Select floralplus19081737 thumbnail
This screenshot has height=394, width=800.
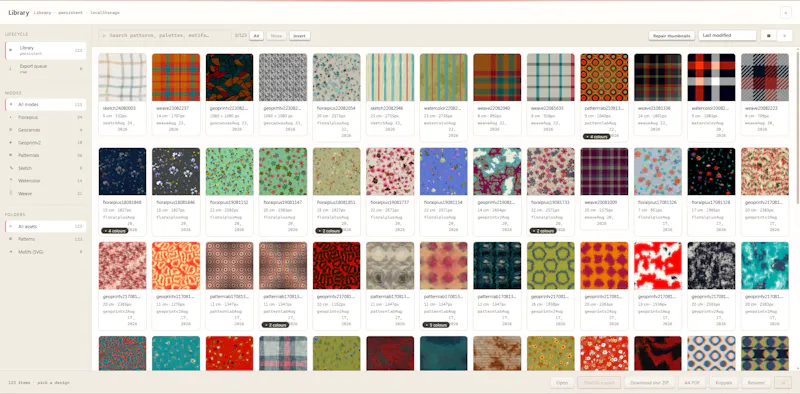pos(390,171)
